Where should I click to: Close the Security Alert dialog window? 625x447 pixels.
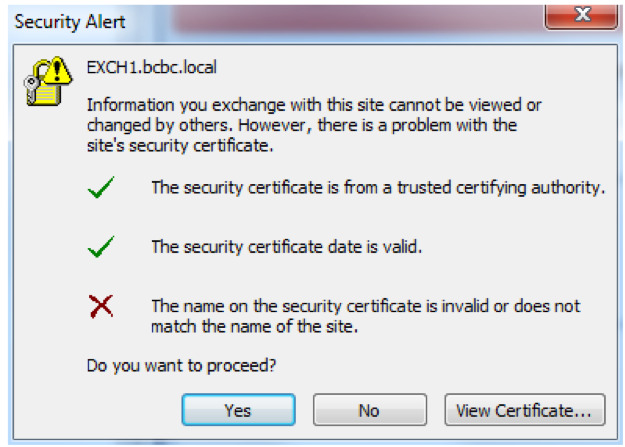click(x=581, y=16)
